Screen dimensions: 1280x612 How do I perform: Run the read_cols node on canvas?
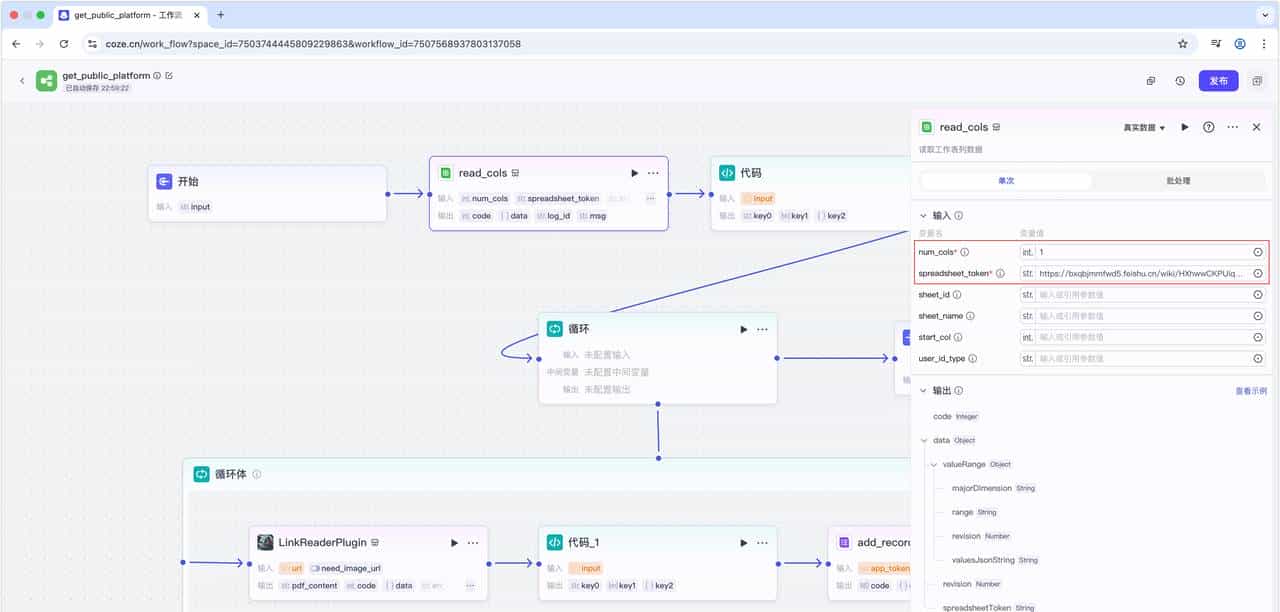point(634,173)
